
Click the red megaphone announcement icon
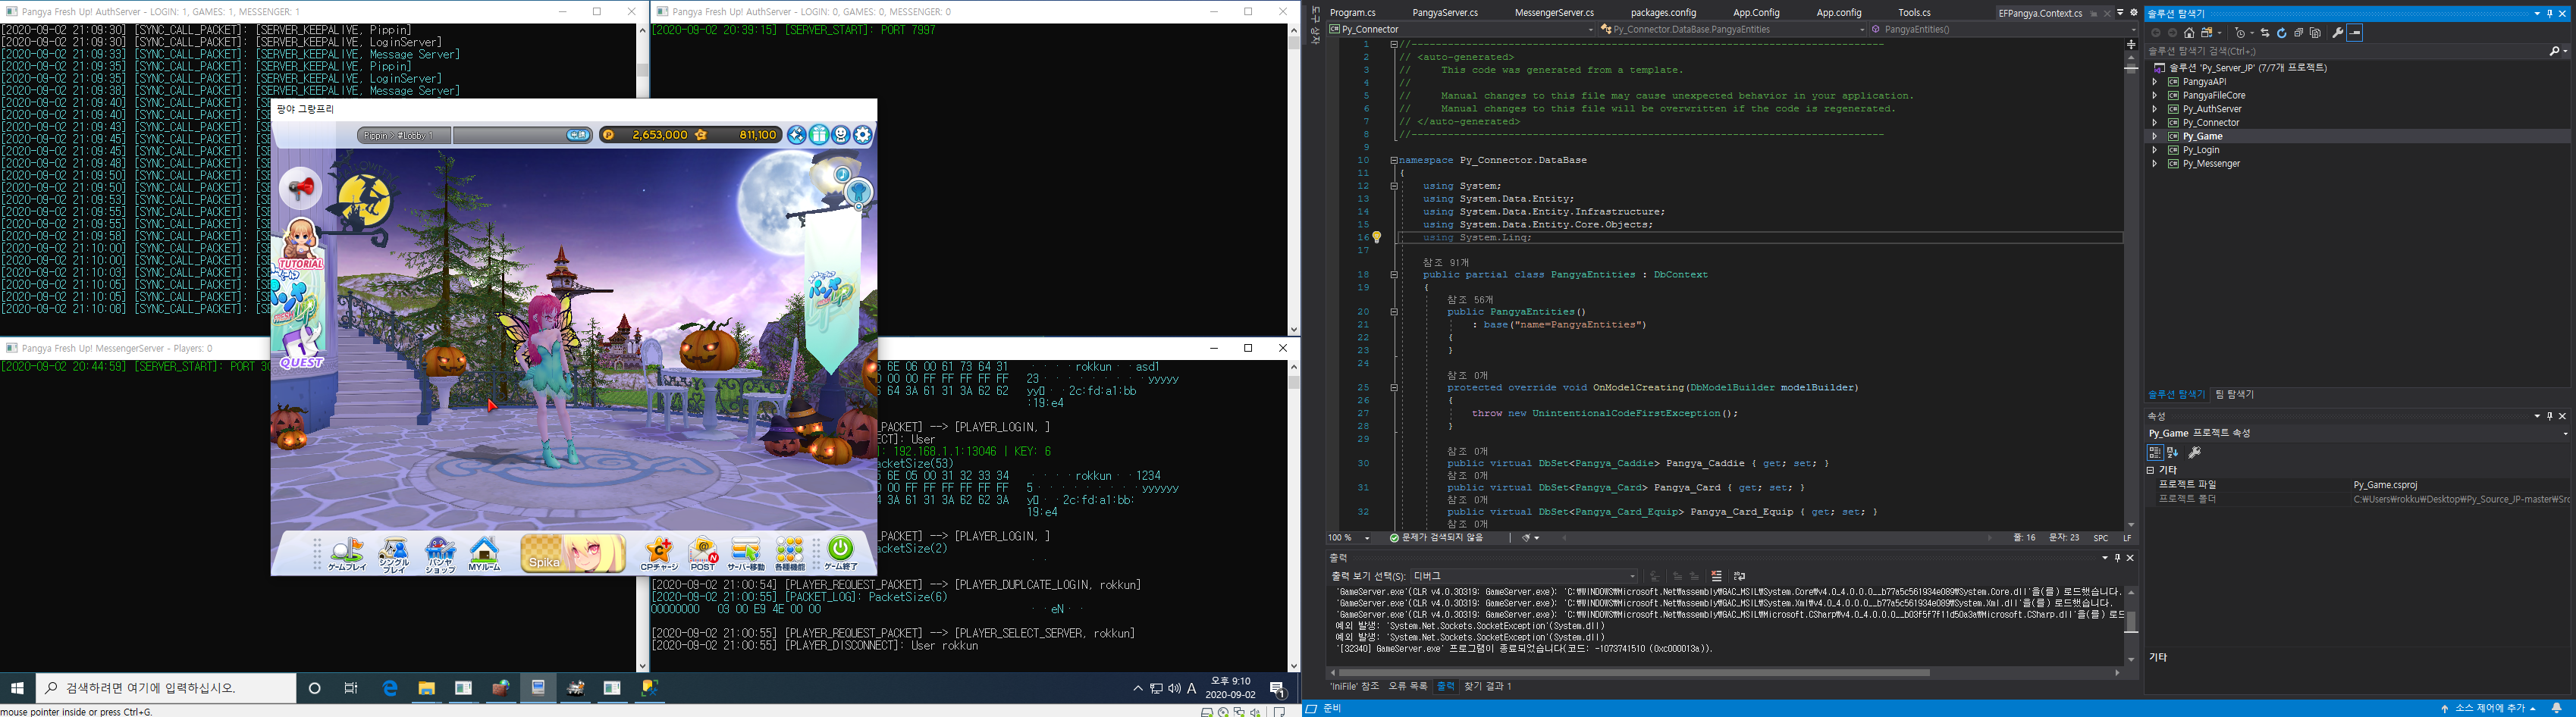point(300,187)
